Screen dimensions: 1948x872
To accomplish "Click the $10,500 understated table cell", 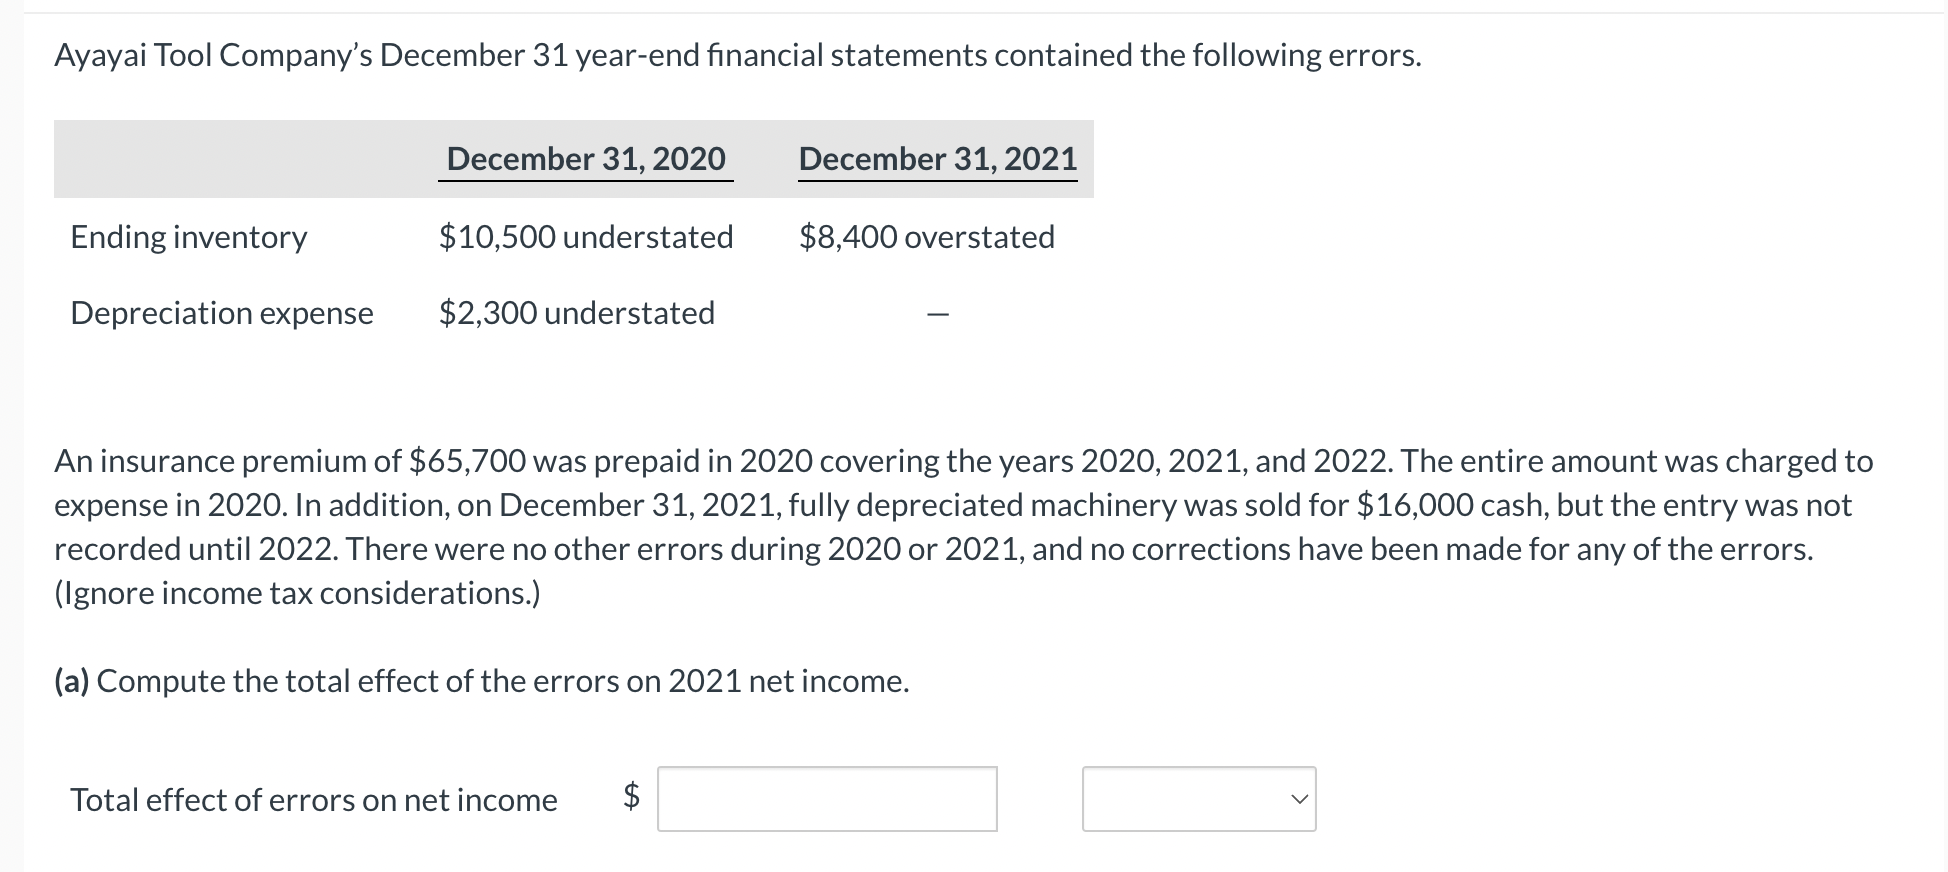I will tap(585, 237).
